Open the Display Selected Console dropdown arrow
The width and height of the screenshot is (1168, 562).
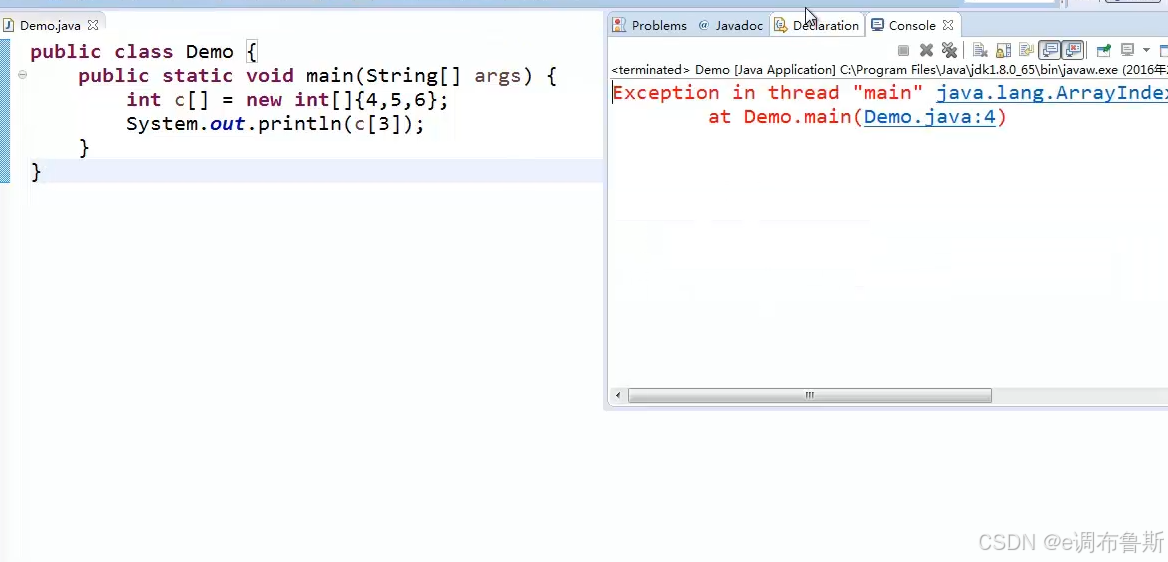(x=1146, y=50)
